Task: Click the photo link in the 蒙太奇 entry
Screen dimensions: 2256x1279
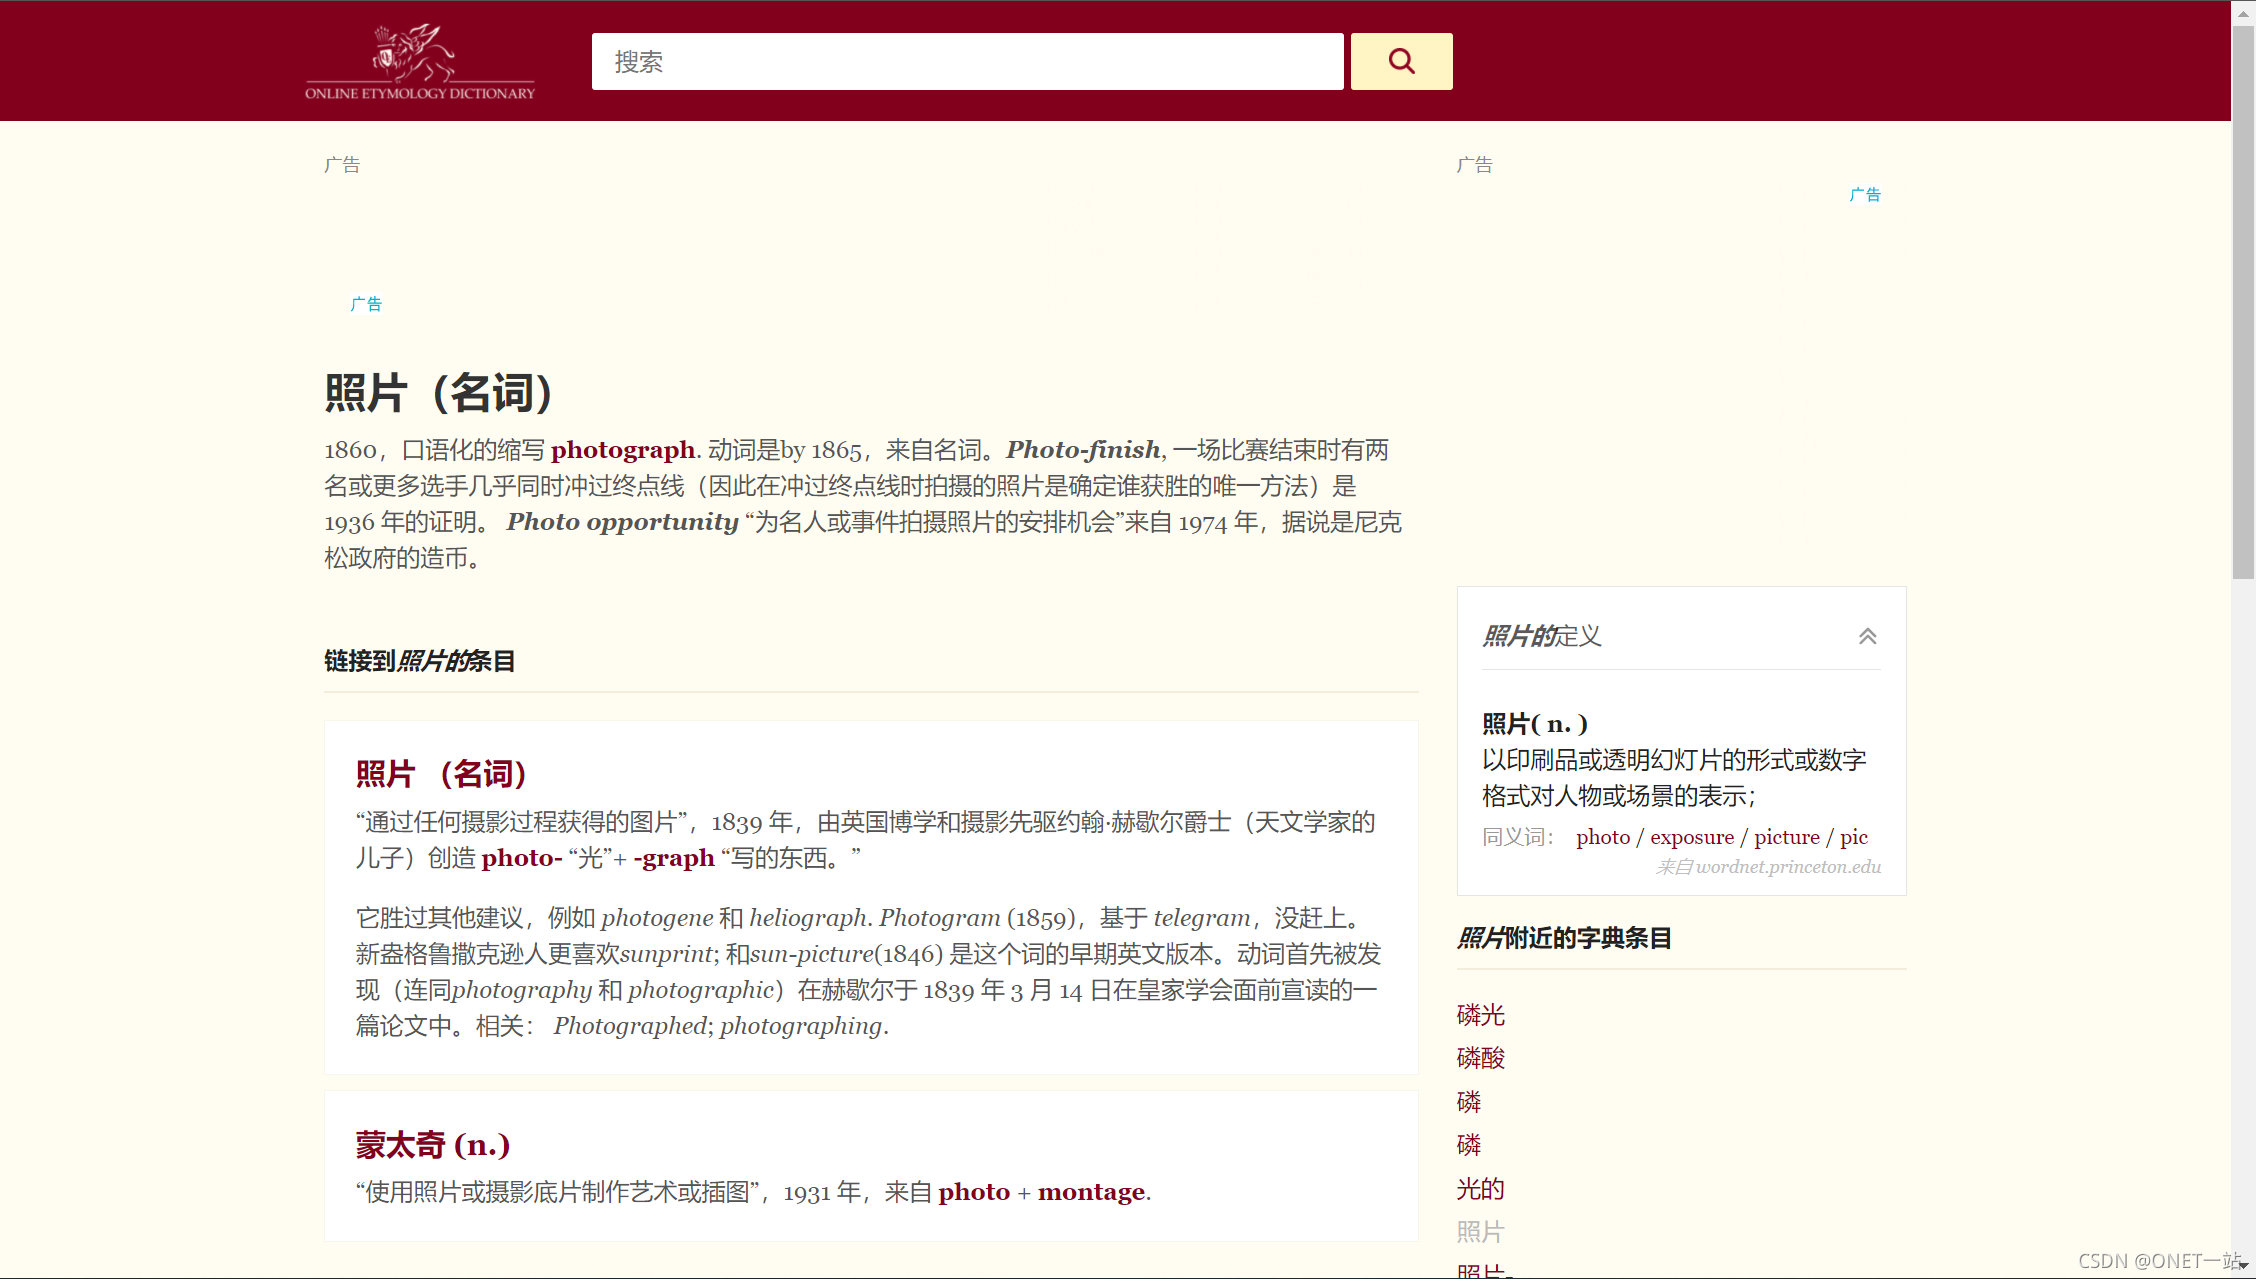Action: pyautogui.click(x=973, y=1192)
